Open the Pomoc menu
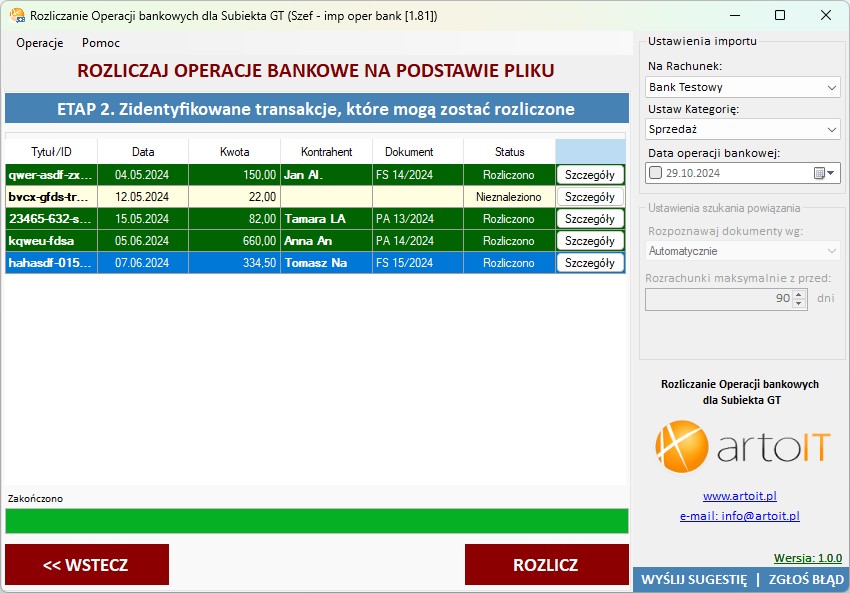 tap(101, 43)
